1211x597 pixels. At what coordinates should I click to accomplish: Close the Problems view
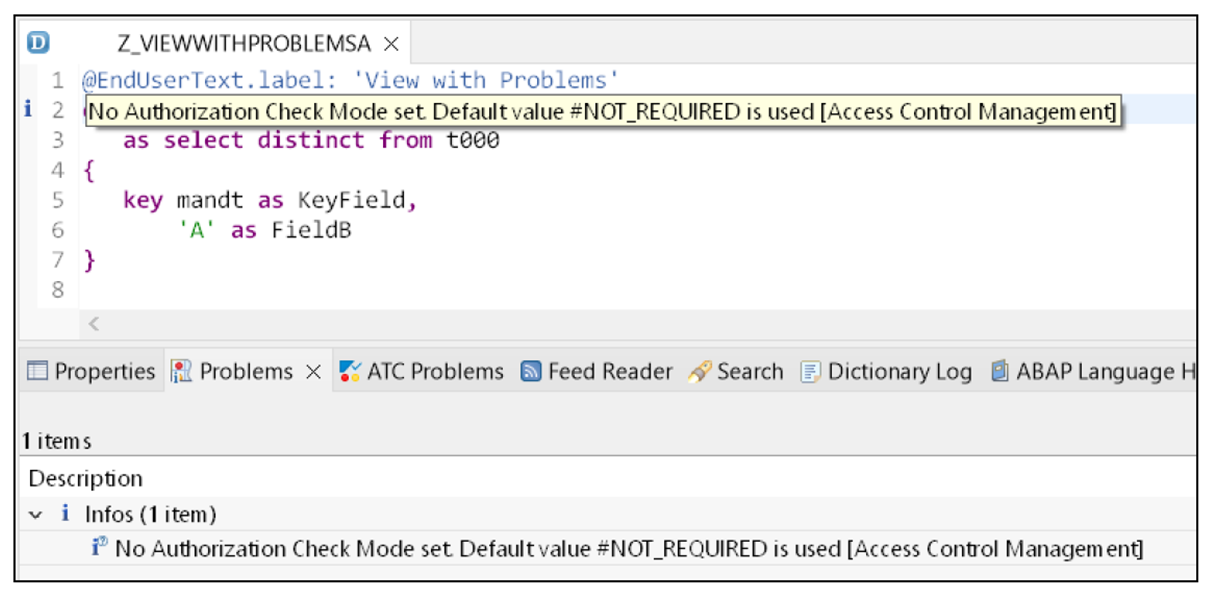[313, 371]
